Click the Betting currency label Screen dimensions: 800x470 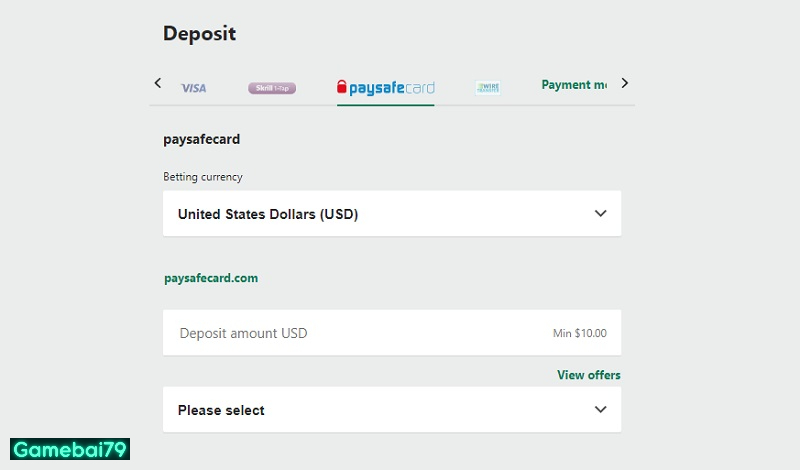203,177
